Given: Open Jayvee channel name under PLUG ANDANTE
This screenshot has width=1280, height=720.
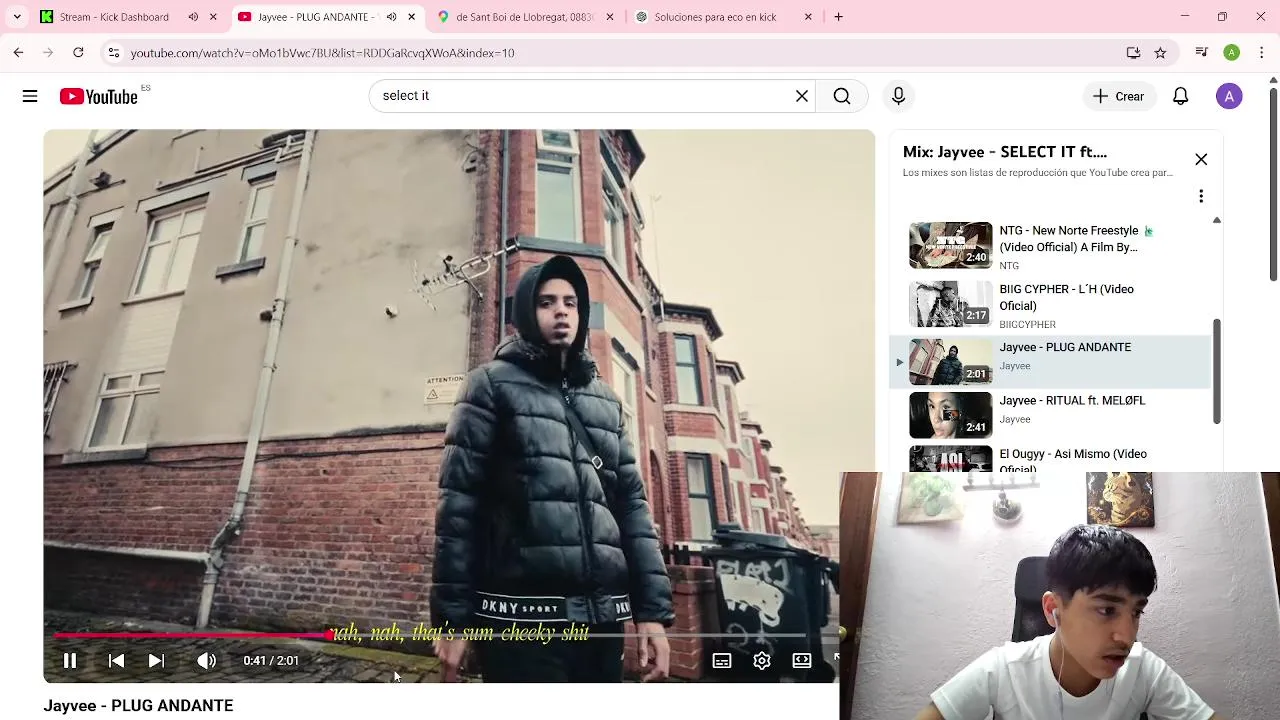Looking at the screenshot, I should click(x=1015, y=366).
